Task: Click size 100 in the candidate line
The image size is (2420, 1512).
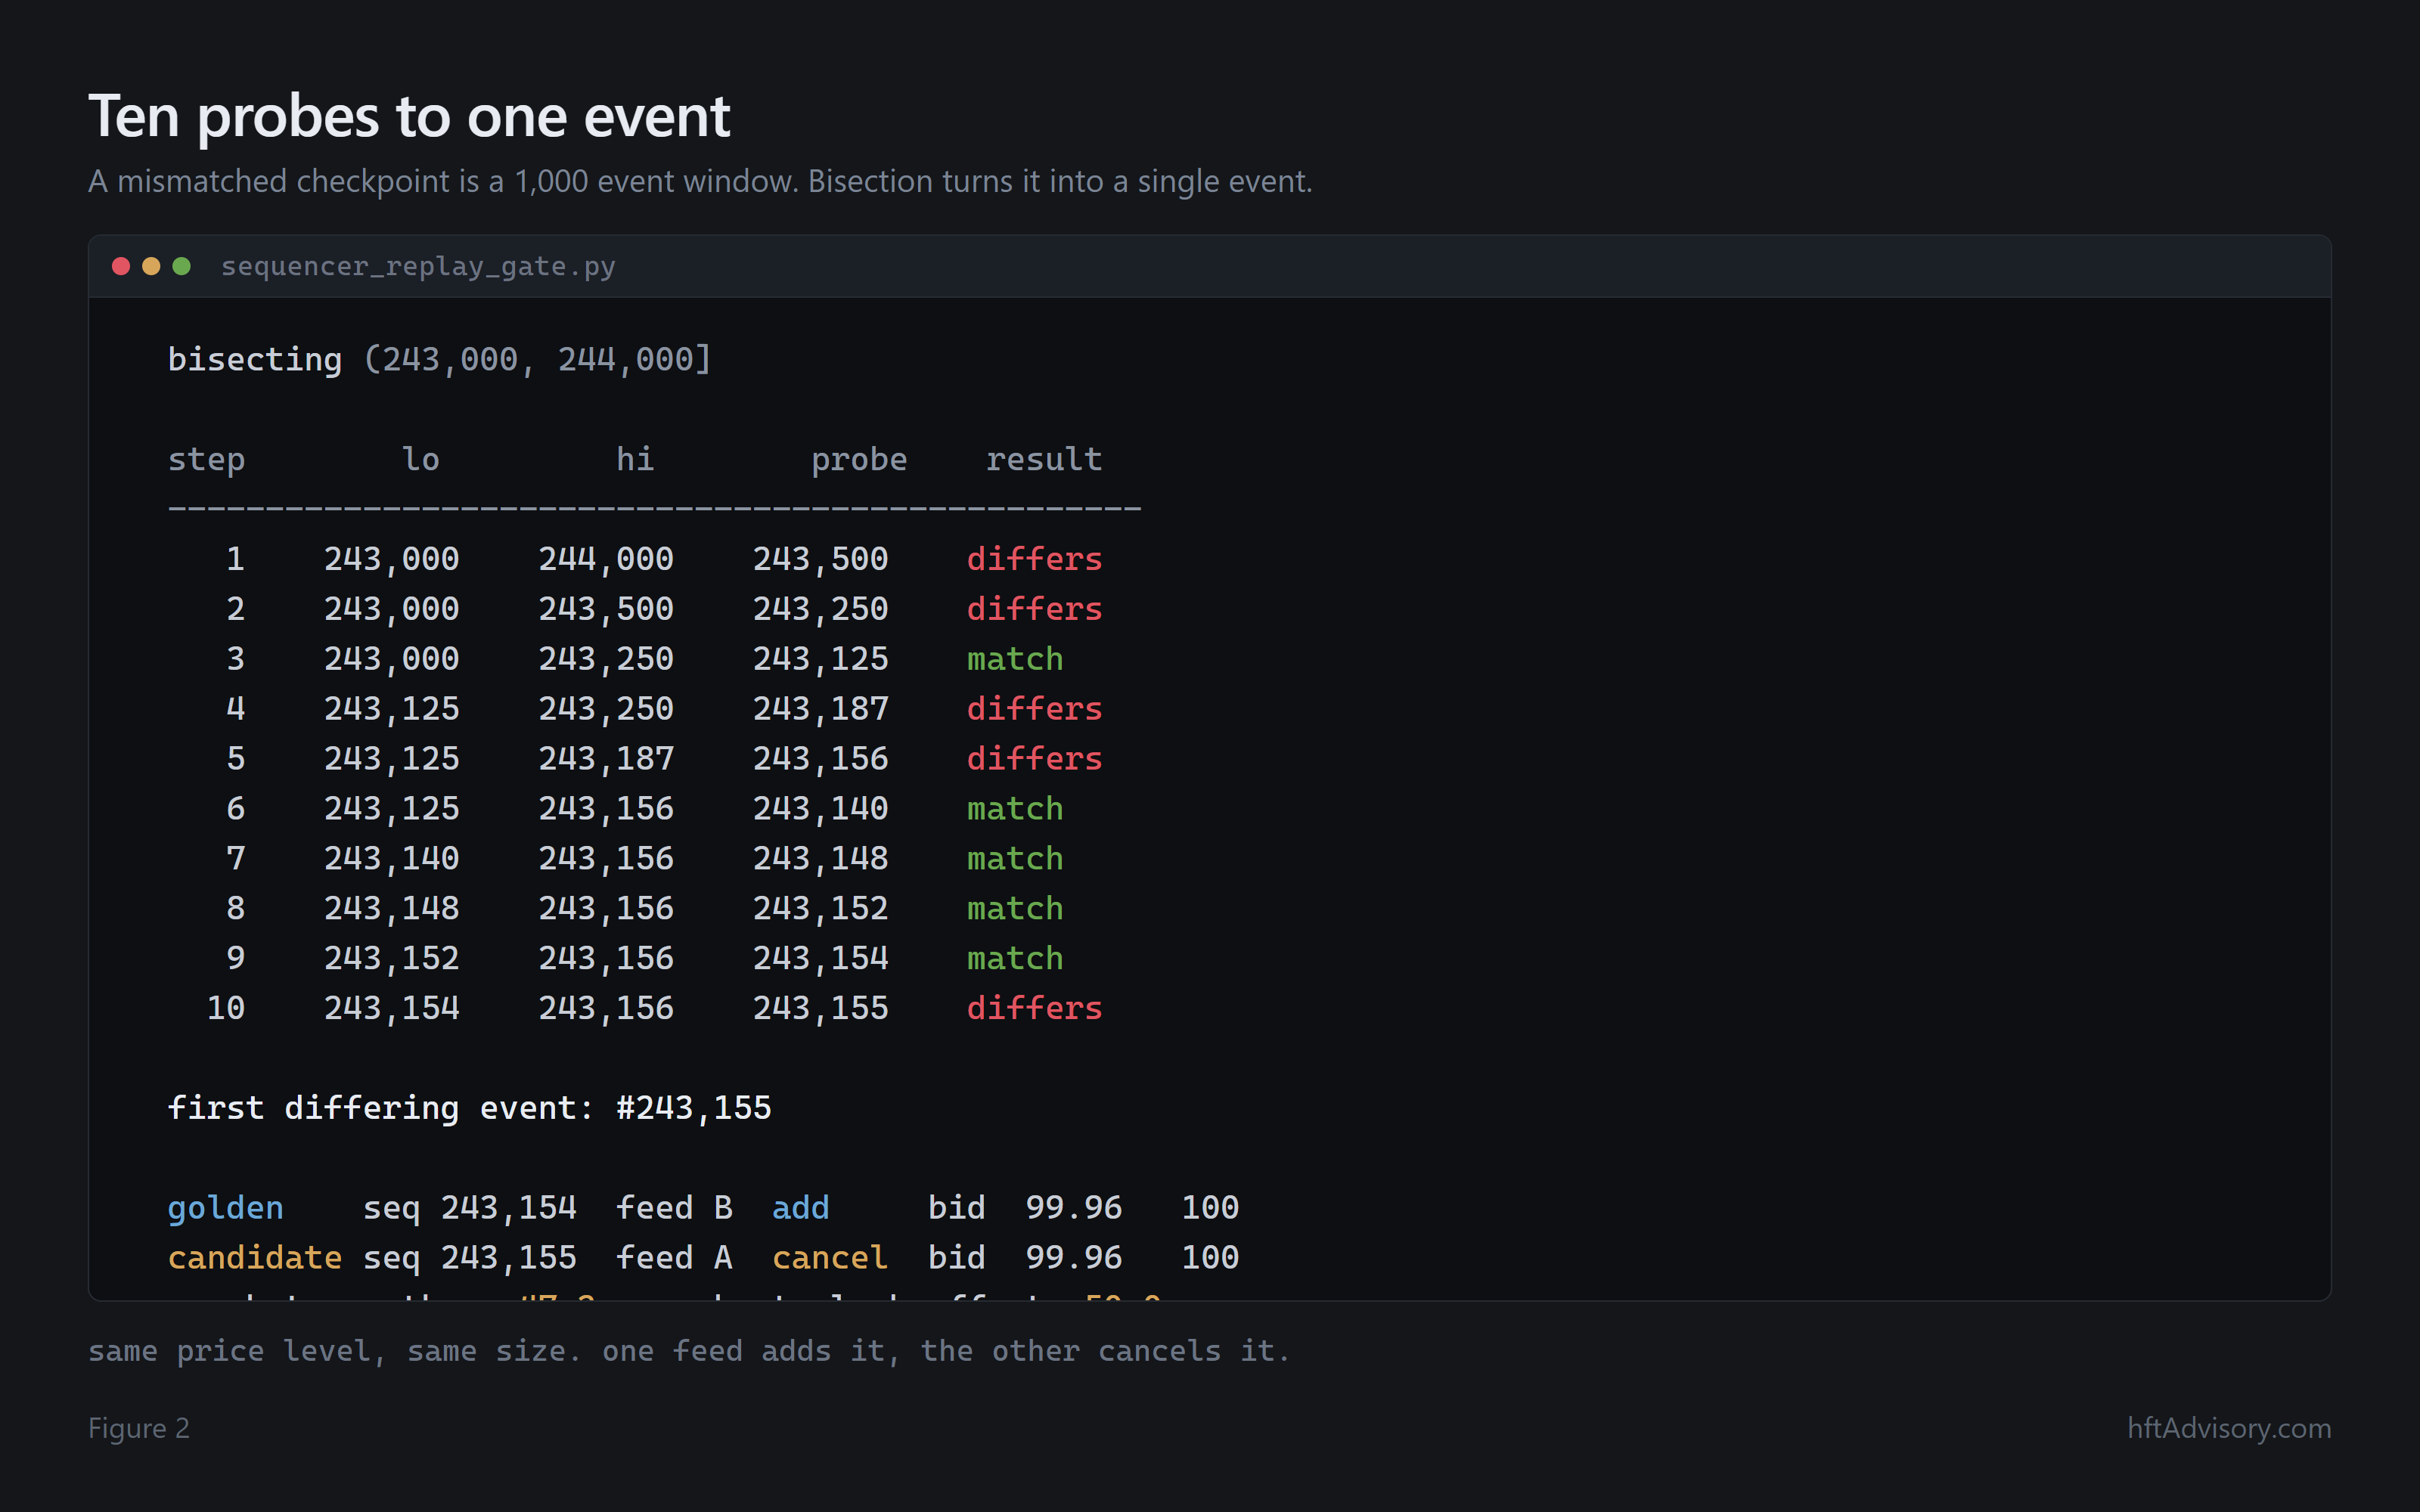Action: pos(1210,1258)
